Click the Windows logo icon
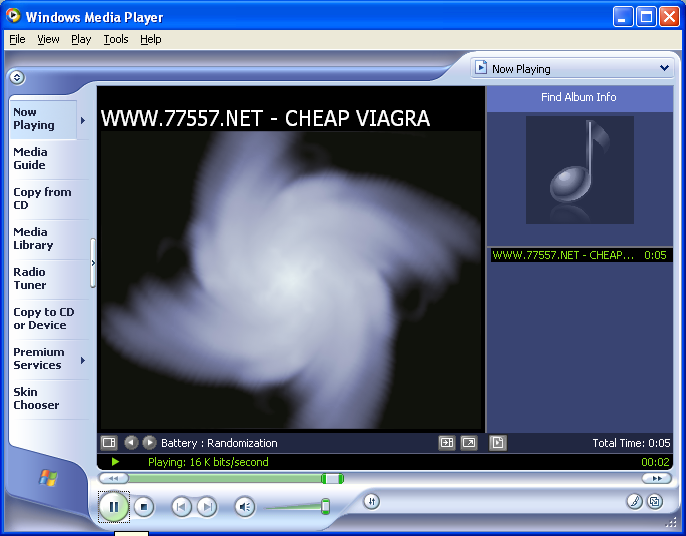 [x=48, y=477]
